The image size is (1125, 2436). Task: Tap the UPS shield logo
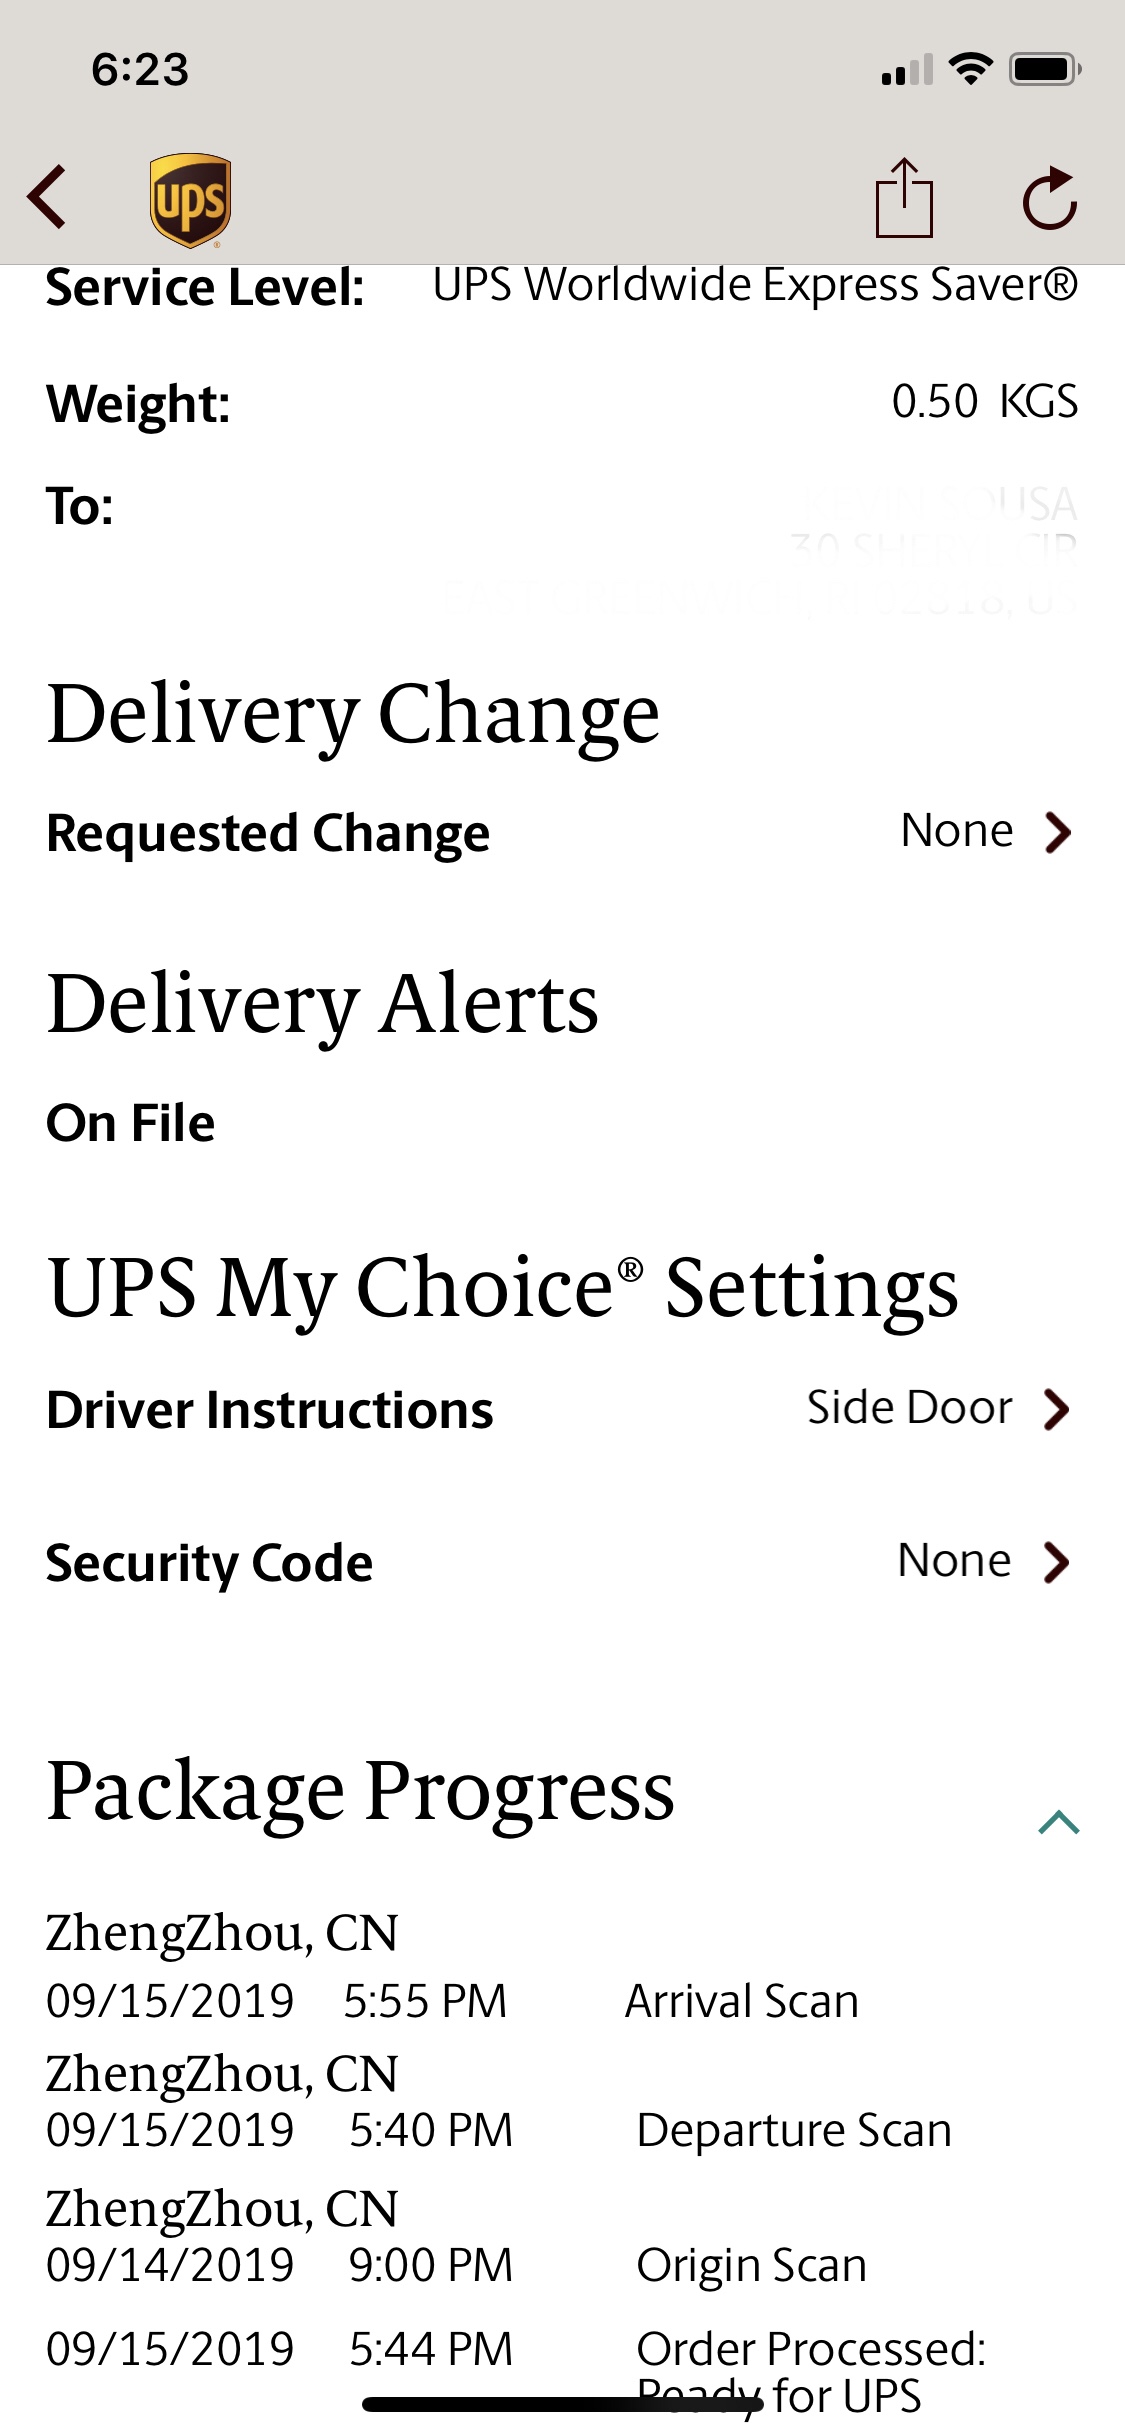[x=190, y=200]
